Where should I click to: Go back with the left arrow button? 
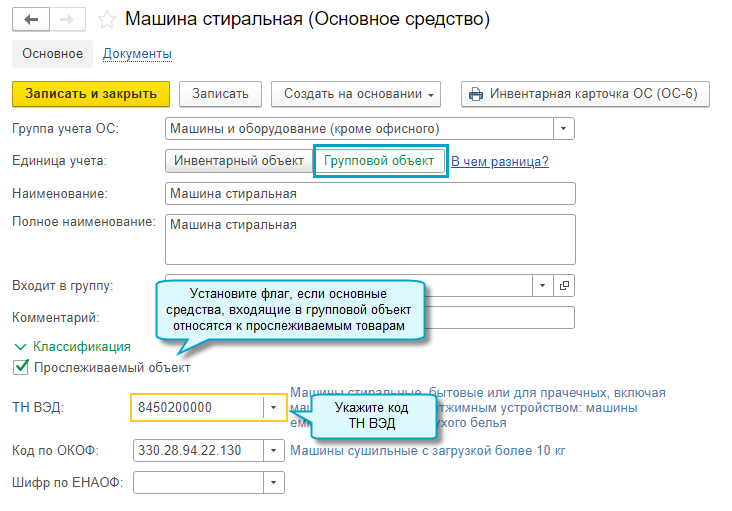pos(31,20)
